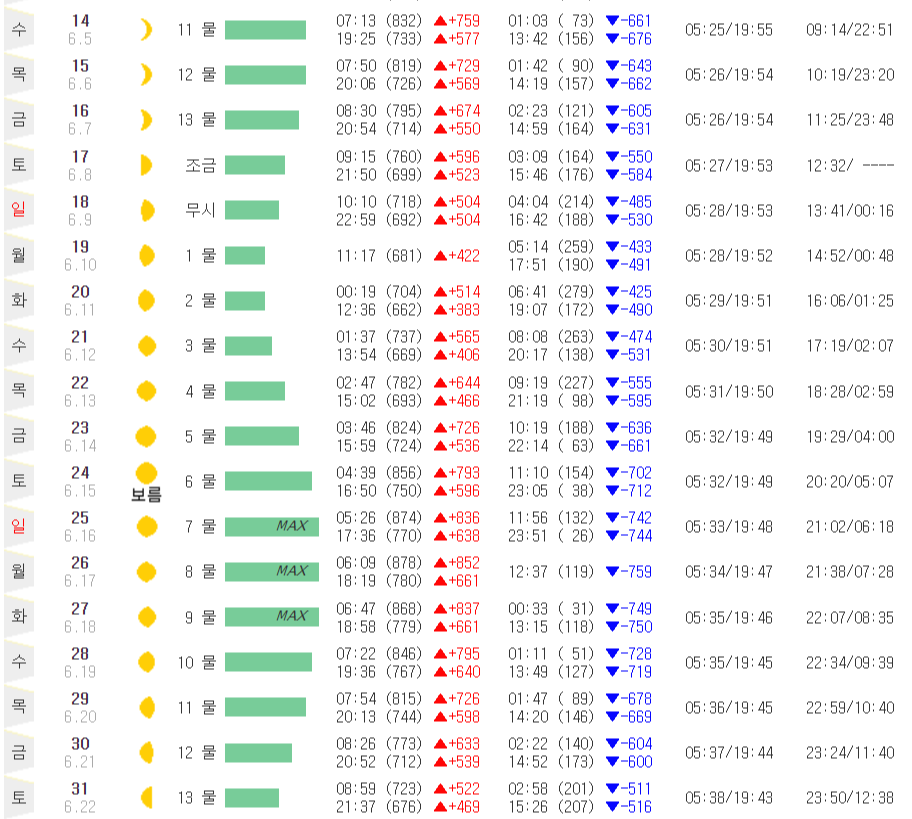The image size is (912, 819).
Task: Click the moon phase icon for day 25
Action: (x=147, y=526)
